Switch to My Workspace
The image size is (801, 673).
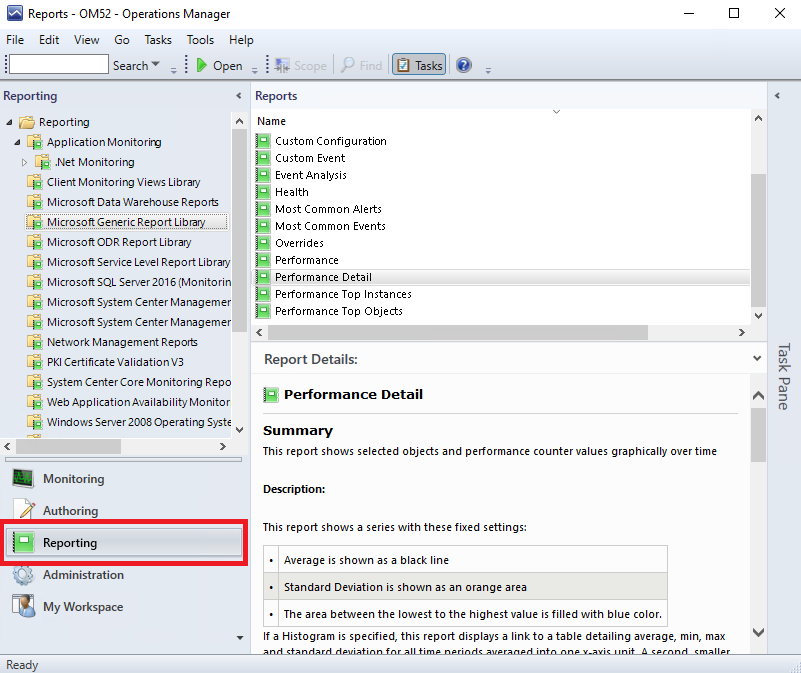(x=124, y=607)
